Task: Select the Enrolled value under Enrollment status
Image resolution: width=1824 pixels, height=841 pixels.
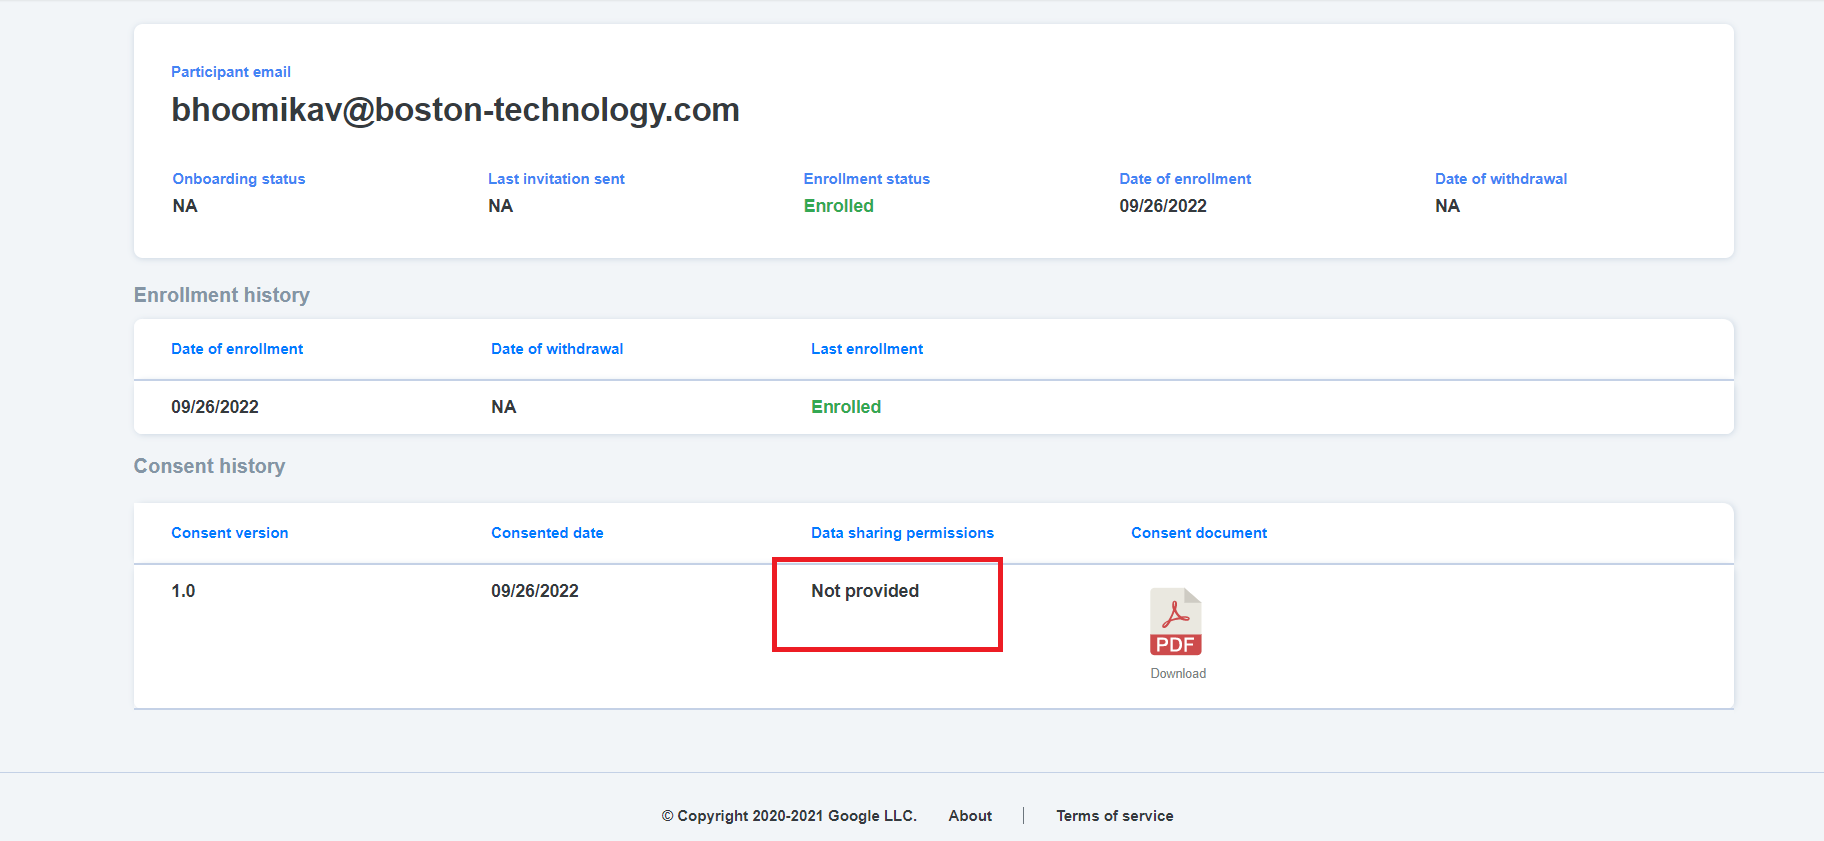Action: coord(839,206)
